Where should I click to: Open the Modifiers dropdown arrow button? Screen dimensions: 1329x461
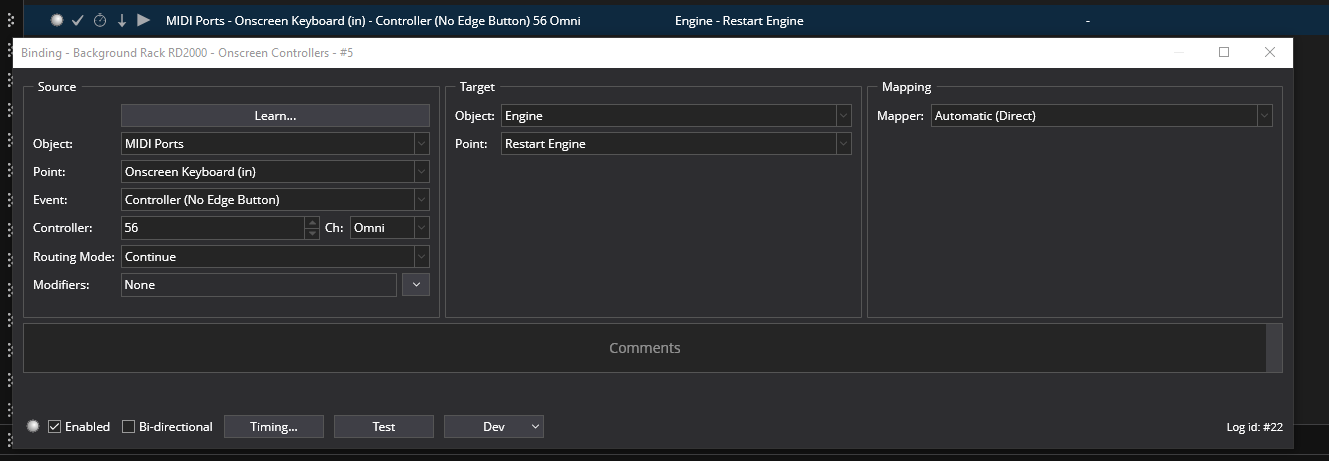pyautogui.click(x=415, y=285)
